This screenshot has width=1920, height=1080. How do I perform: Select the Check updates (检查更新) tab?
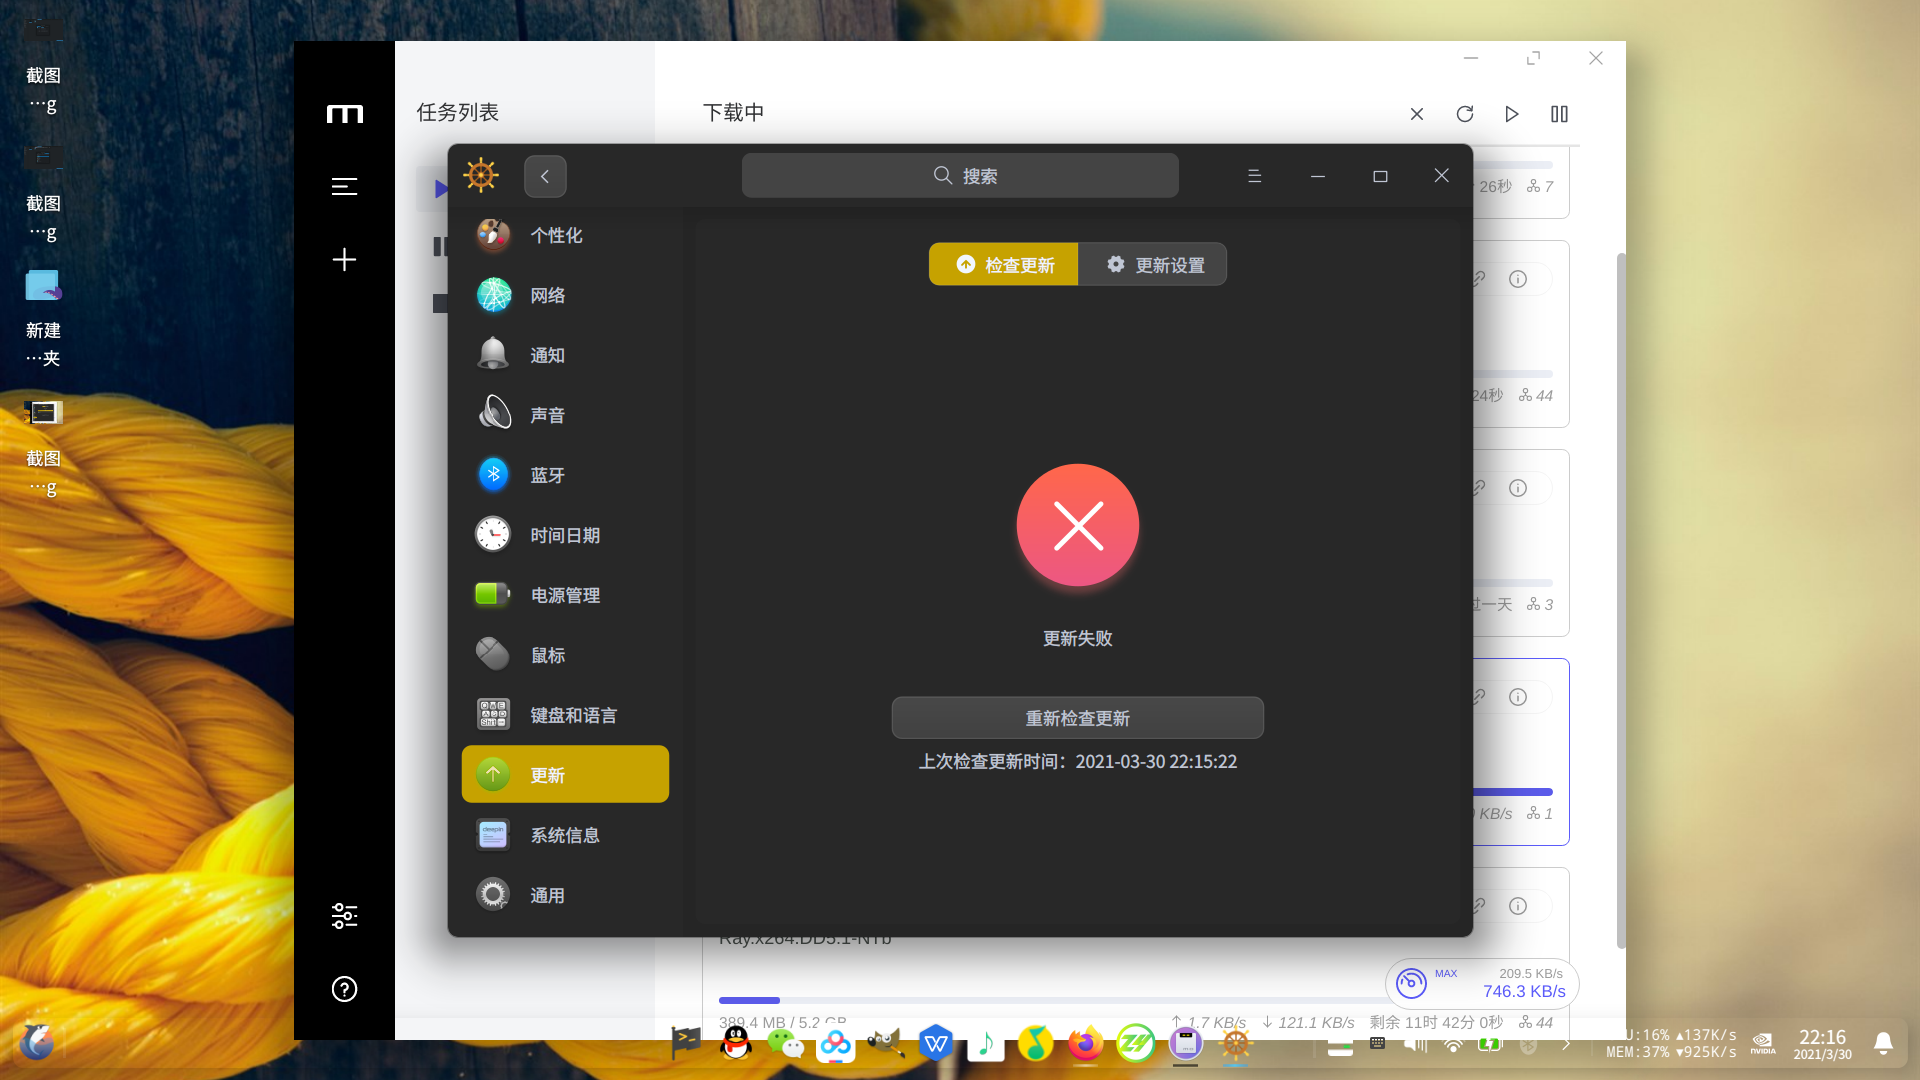1004,265
